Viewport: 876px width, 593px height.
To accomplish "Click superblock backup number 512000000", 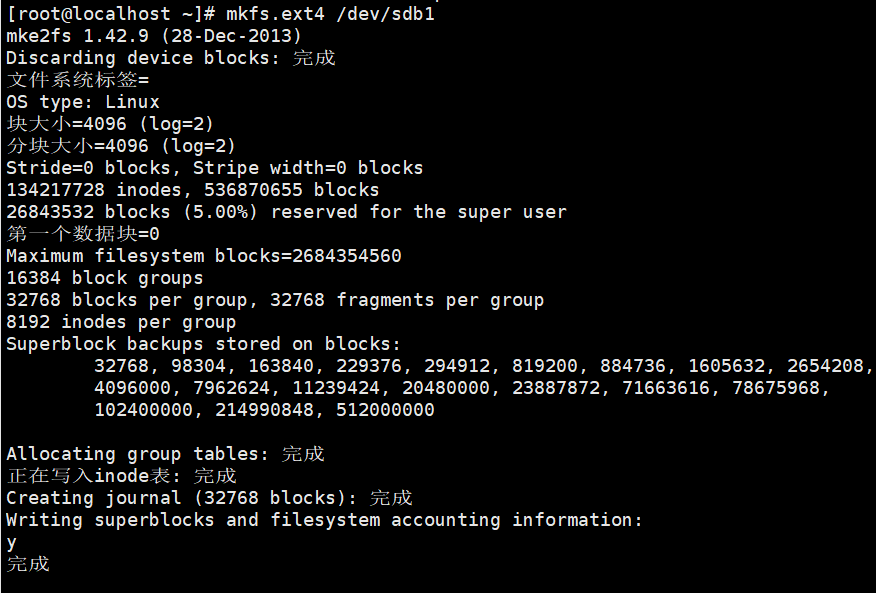I will (x=385, y=410).
